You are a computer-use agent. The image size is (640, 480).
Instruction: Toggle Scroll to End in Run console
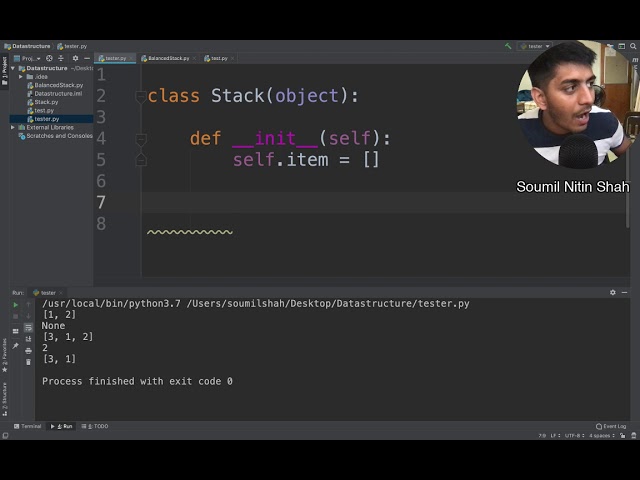28,339
